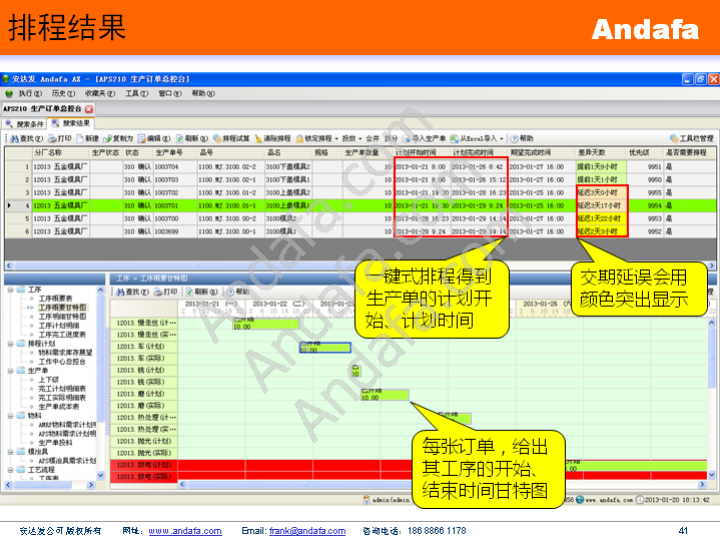Collapse the 工艺流程 tree folder

point(10,470)
